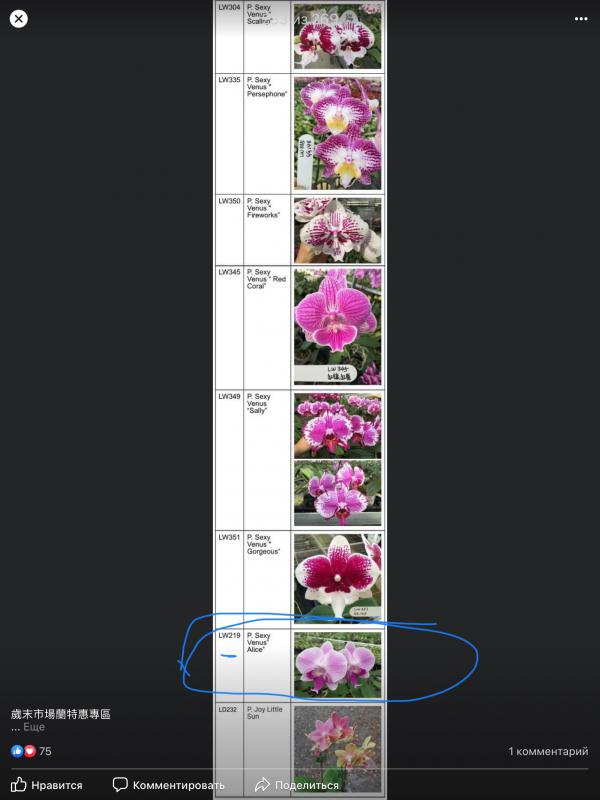Viewport: 600px width, 800px height.
Task: Open the red heart reaction icon
Action: (30, 751)
